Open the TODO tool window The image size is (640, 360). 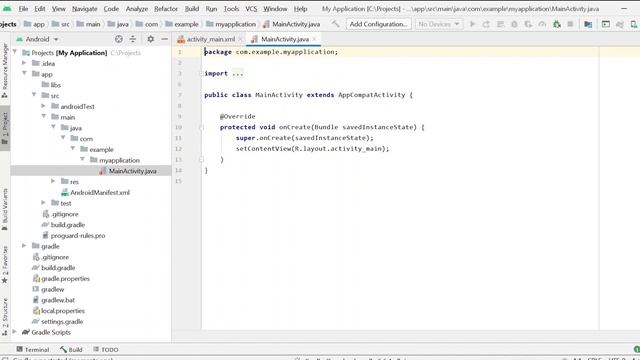coord(106,349)
